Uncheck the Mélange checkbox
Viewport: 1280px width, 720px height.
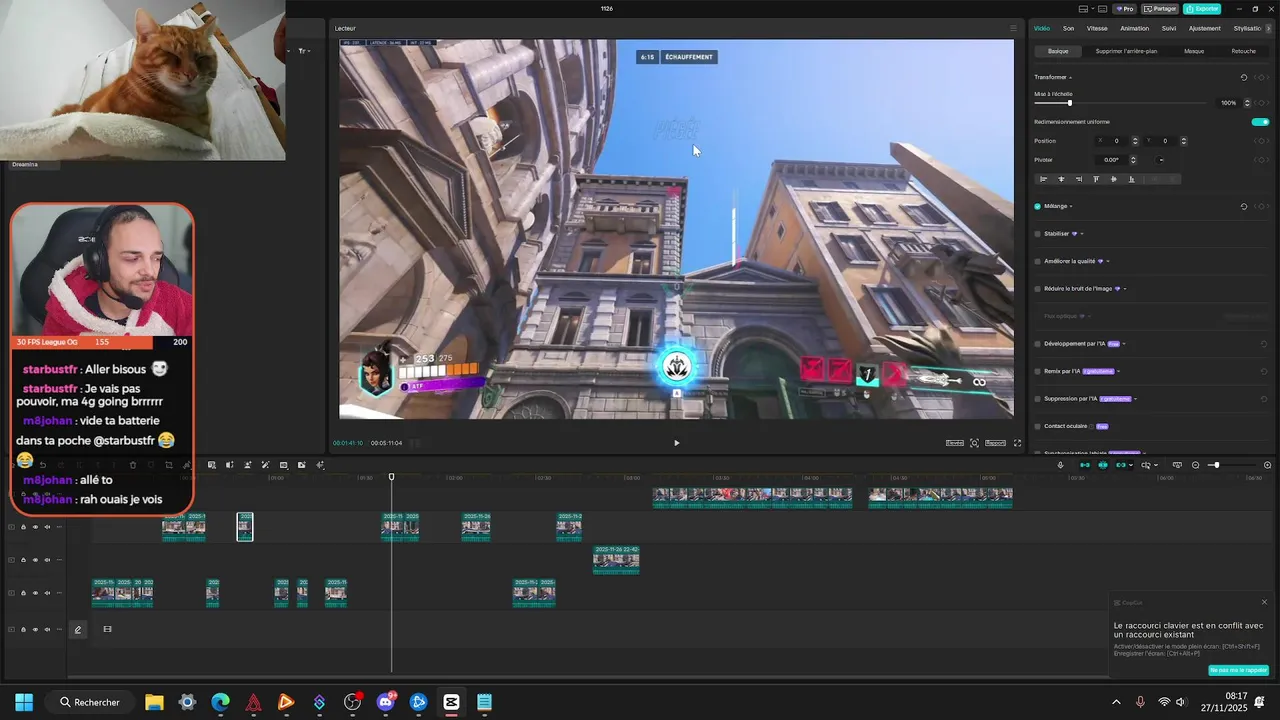pyautogui.click(x=1038, y=206)
